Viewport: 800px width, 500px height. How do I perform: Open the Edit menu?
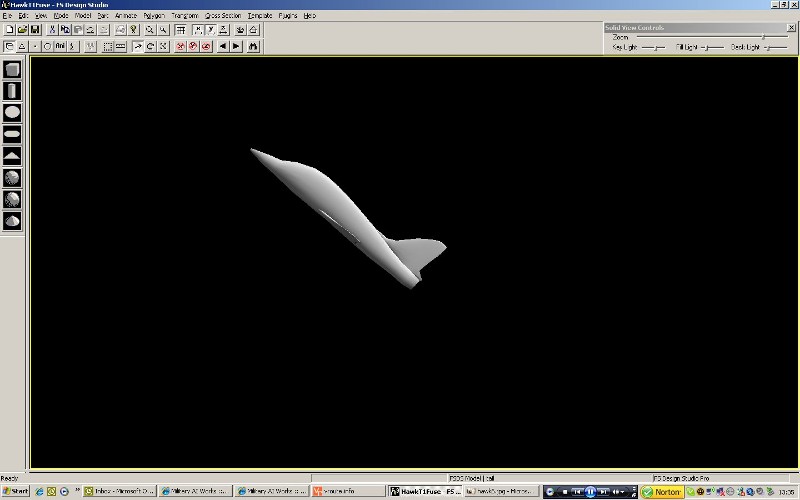(x=23, y=16)
